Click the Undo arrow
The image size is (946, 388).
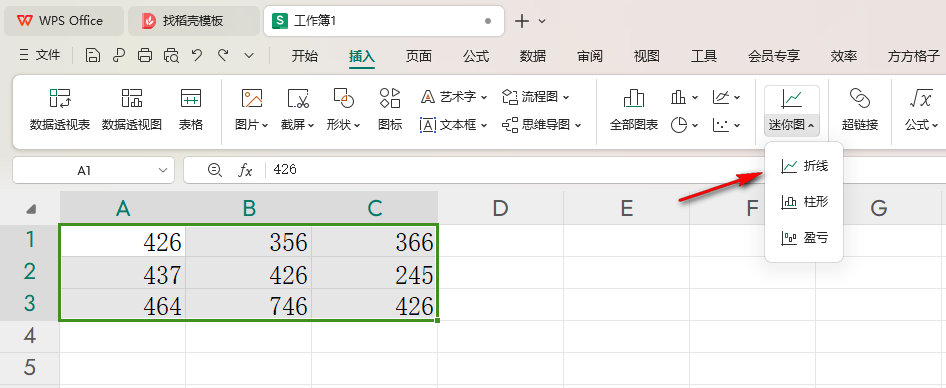coord(197,56)
